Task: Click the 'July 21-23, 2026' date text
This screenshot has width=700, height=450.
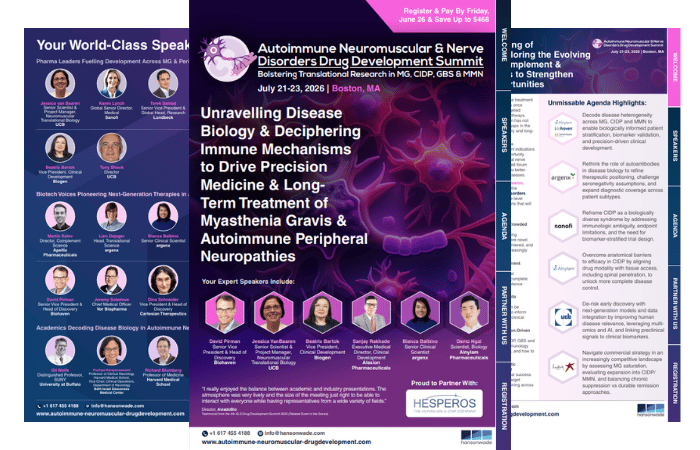Action: 291,88
